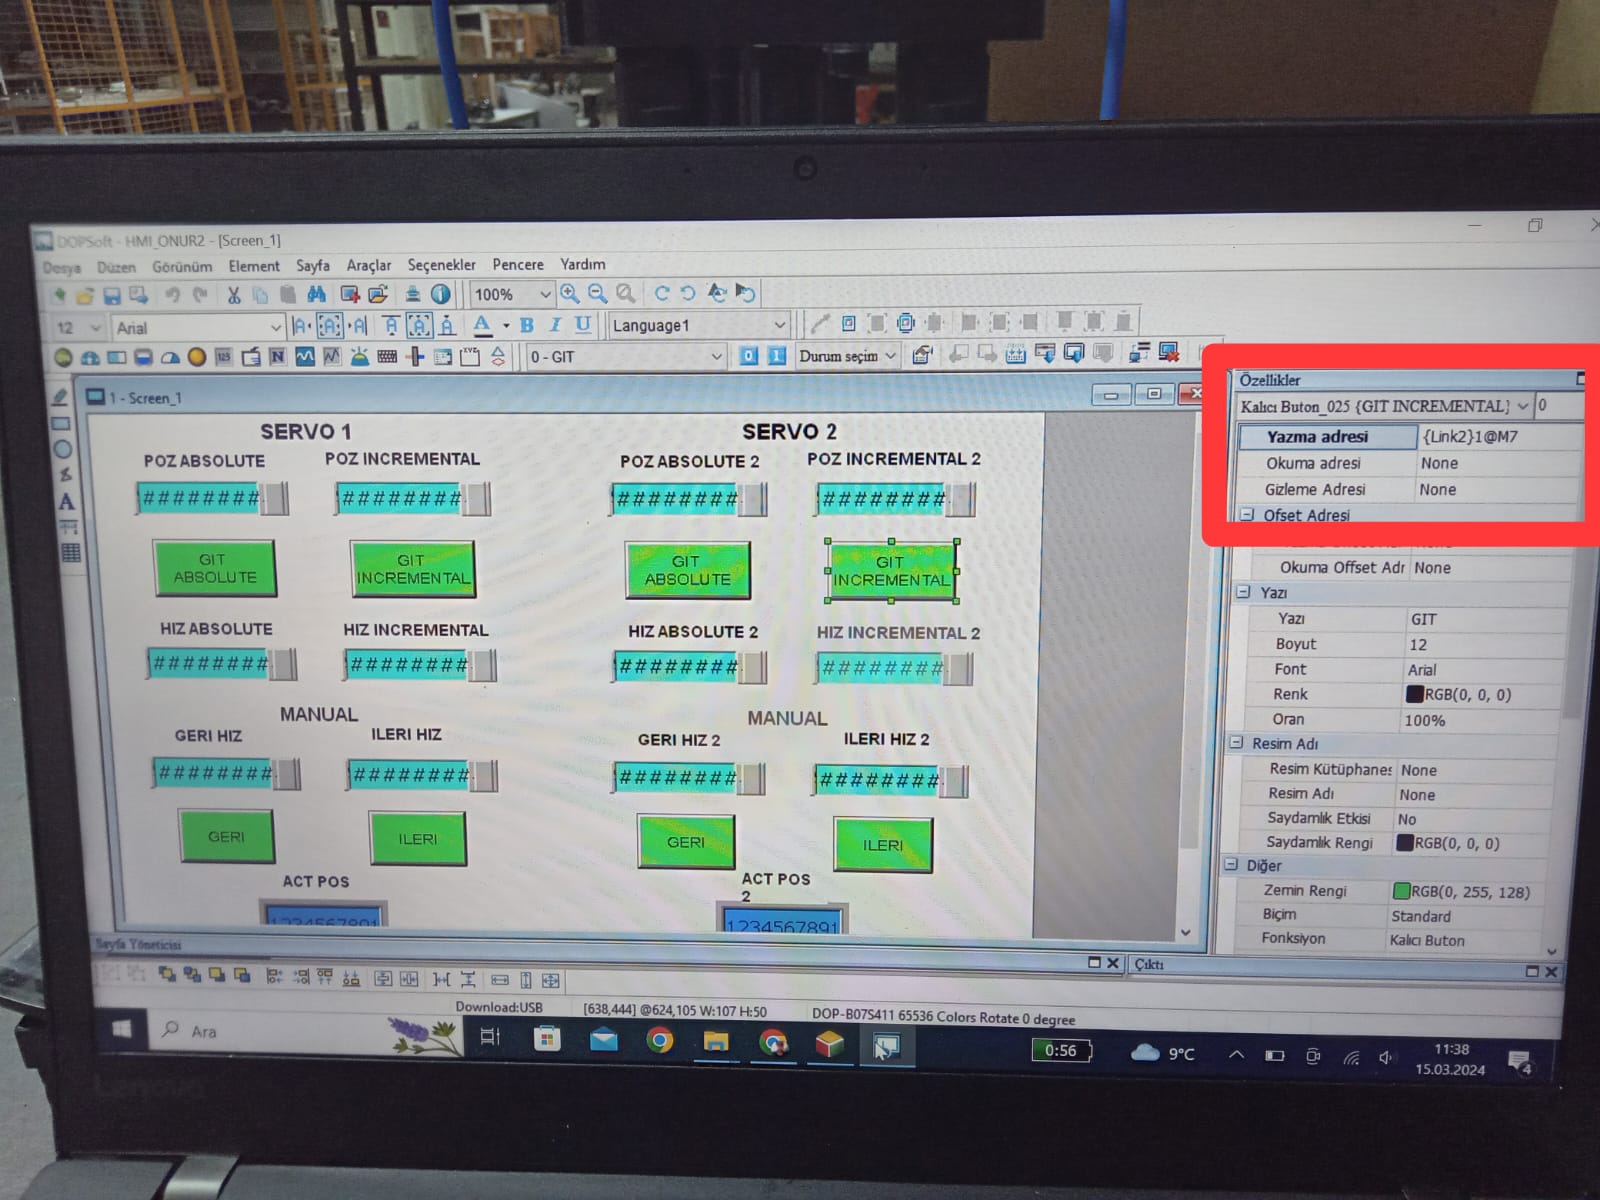Toggle Underline text formatting
This screenshot has width=1600, height=1200.
583,324
